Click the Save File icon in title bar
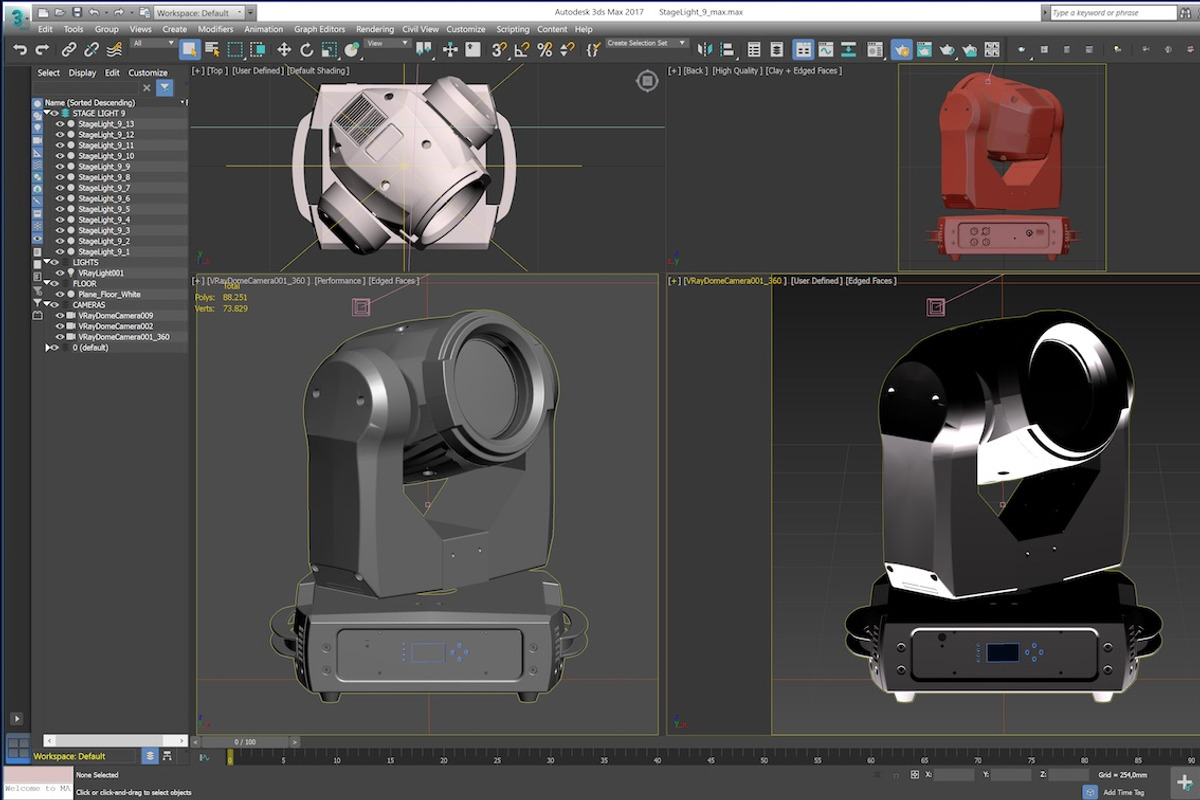Image resolution: width=1200 pixels, height=800 pixels. [77, 12]
